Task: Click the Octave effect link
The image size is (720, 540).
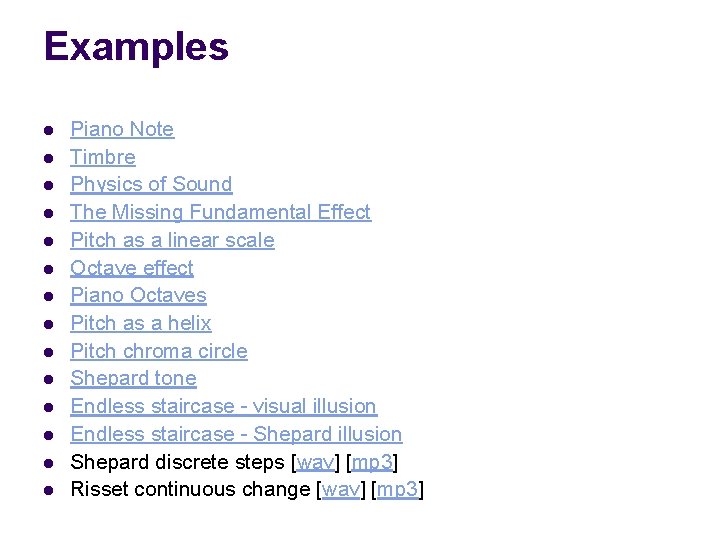Action: pyautogui.click(x=132, y=268)
